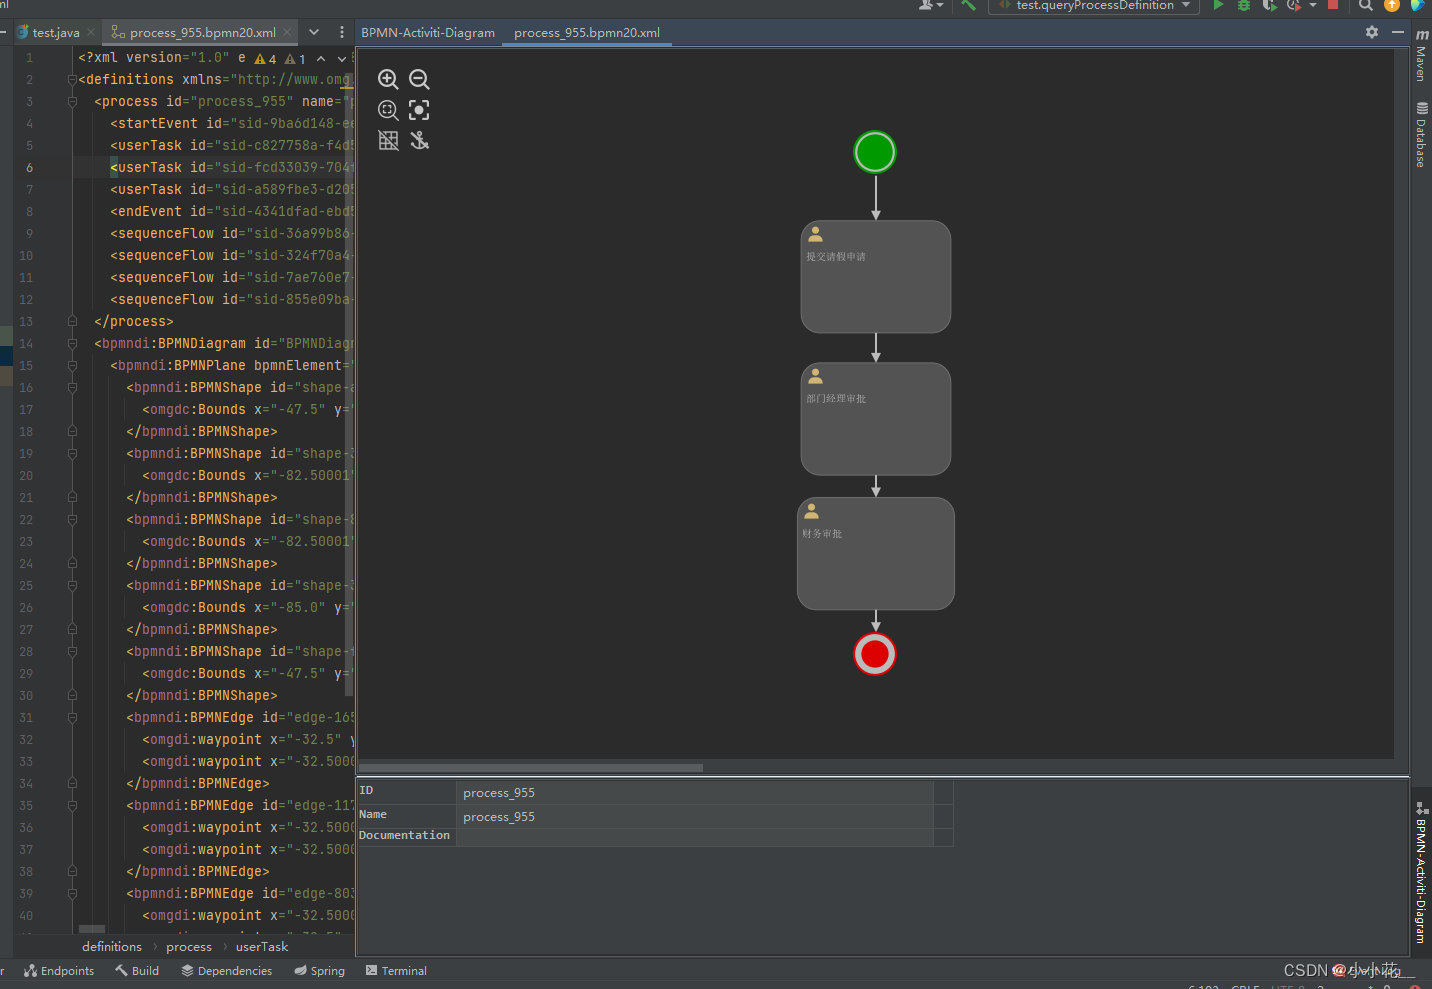Go to previous highlighted error arrow

point(321,59)
